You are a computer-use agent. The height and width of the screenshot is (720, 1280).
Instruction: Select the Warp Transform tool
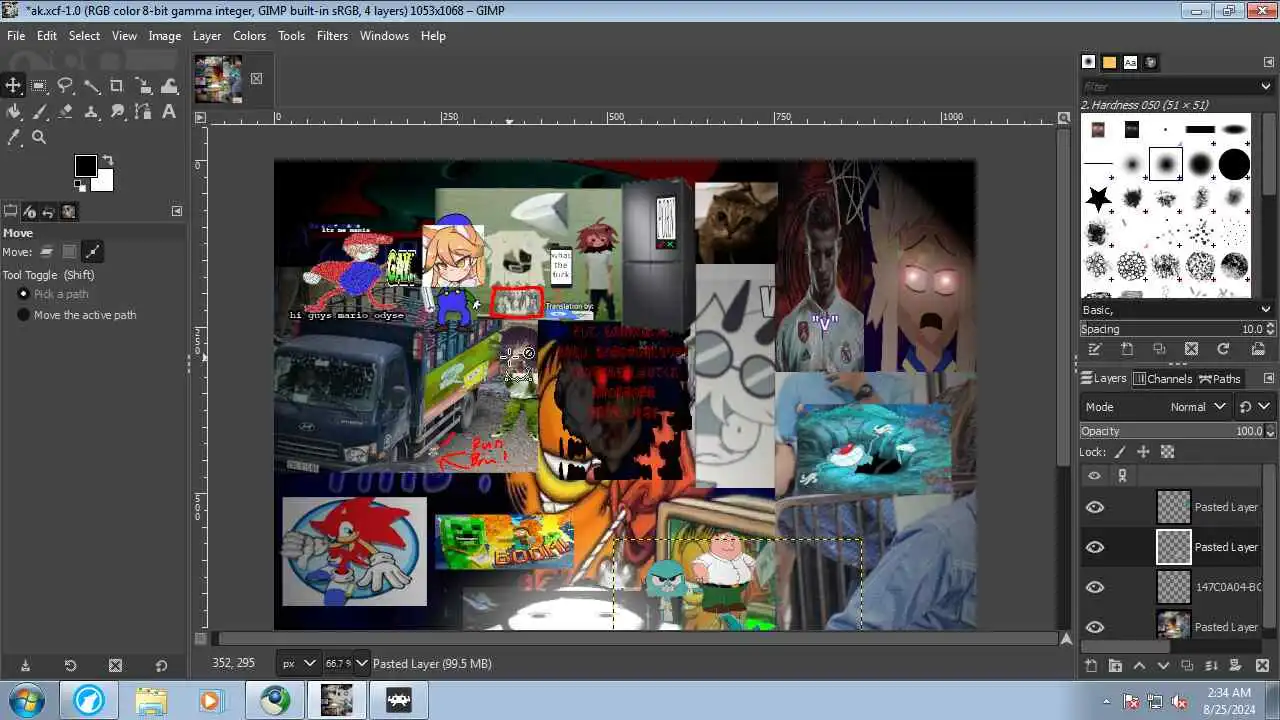point(169,86)
